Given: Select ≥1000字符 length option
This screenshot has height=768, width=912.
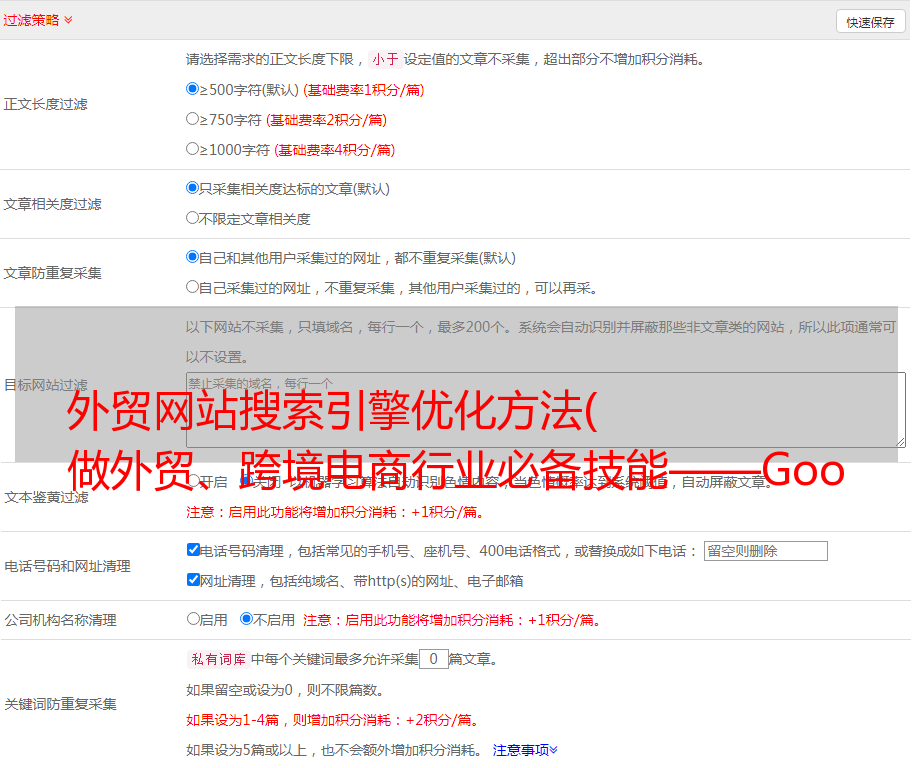Looking at the screenshot, I should coord(192,148).
